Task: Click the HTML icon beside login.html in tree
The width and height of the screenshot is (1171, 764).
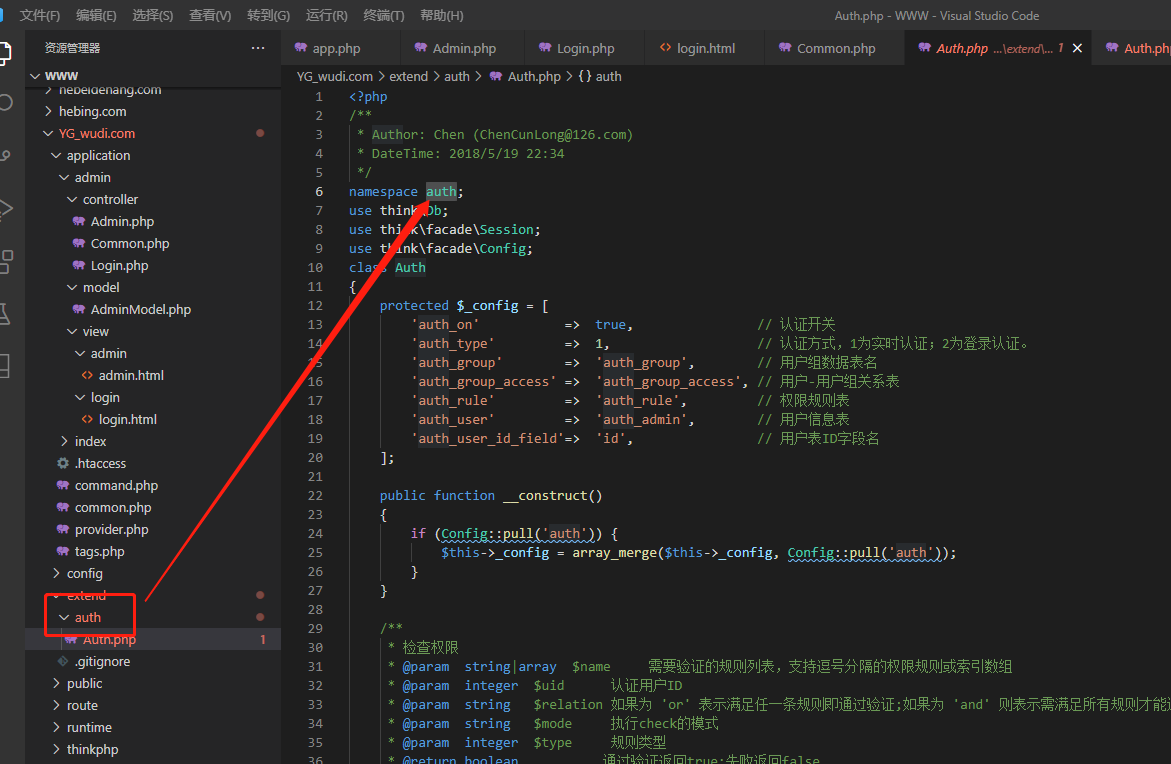Action: pyautogui.click(x=87, y=419)
